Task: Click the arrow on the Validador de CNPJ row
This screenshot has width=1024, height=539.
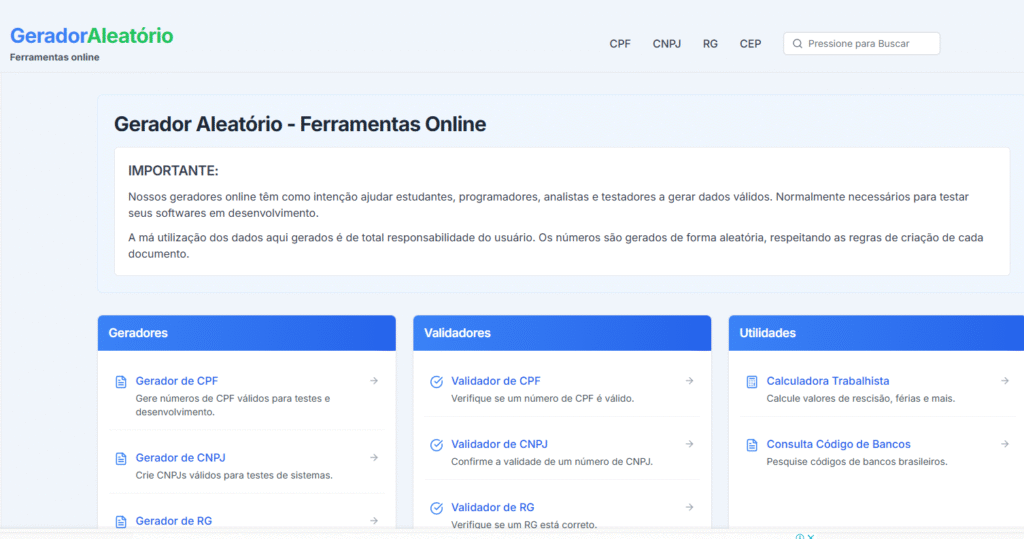Action: [689, 444]
